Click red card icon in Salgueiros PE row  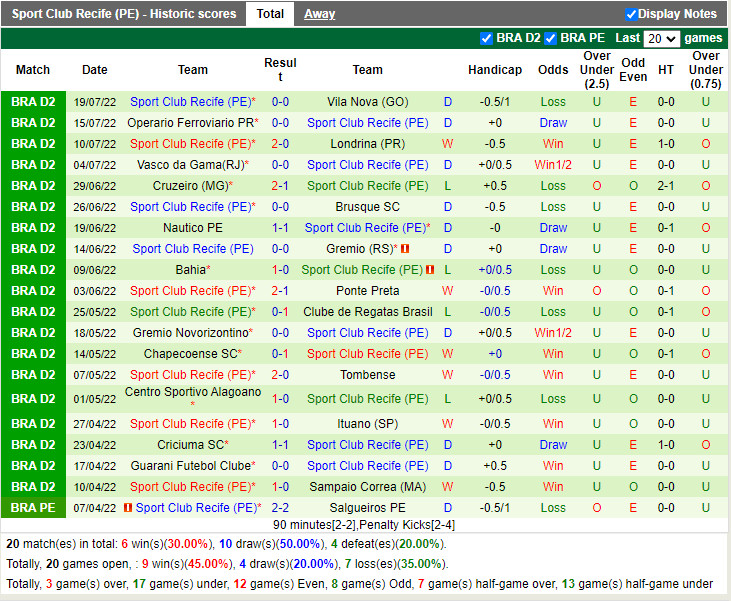click(x=128, y=508)
